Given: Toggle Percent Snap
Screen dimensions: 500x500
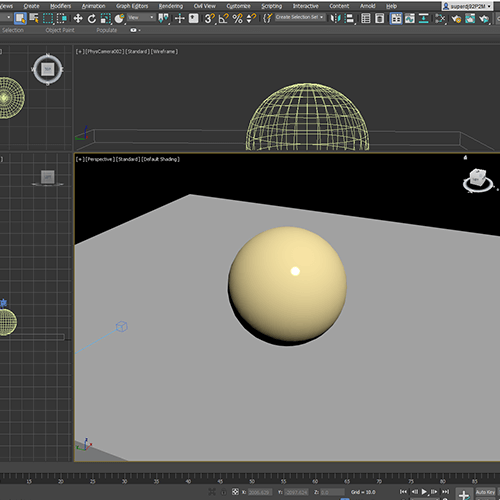Looking at the screenshot, I should pyautogui.click(x=238, y=18).
